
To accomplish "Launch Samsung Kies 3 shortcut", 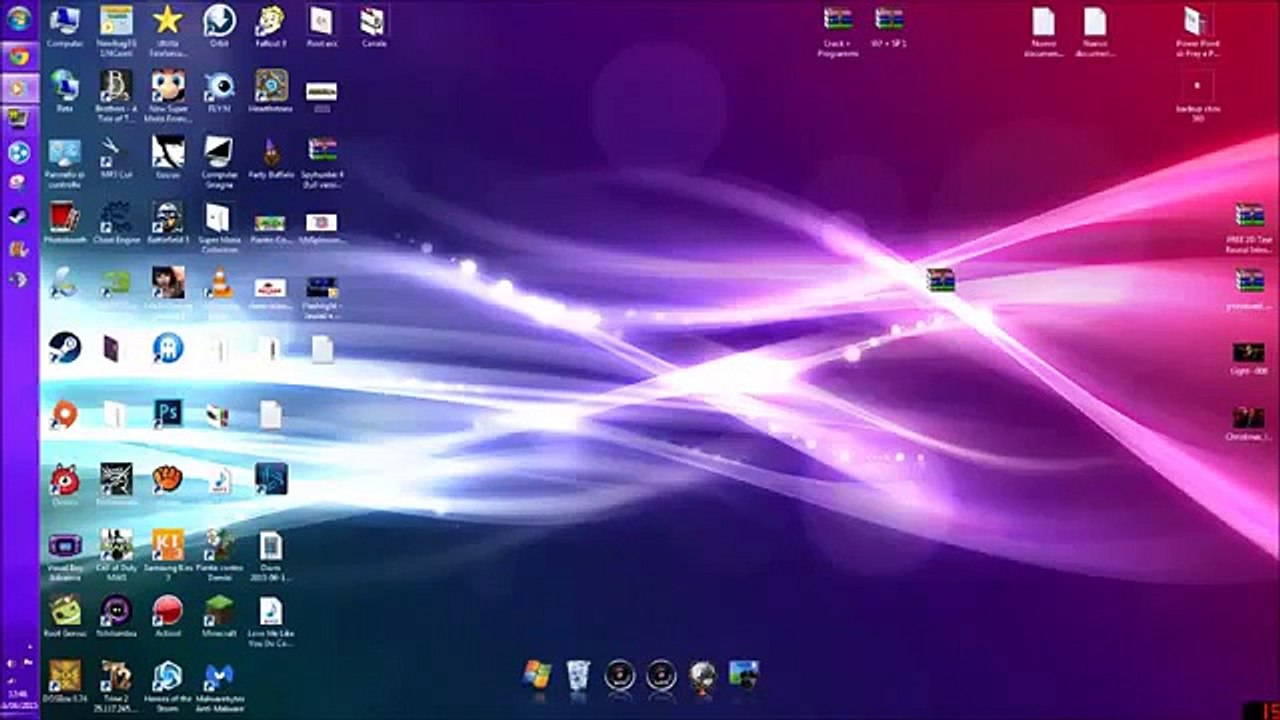I will tap(168, 554).
